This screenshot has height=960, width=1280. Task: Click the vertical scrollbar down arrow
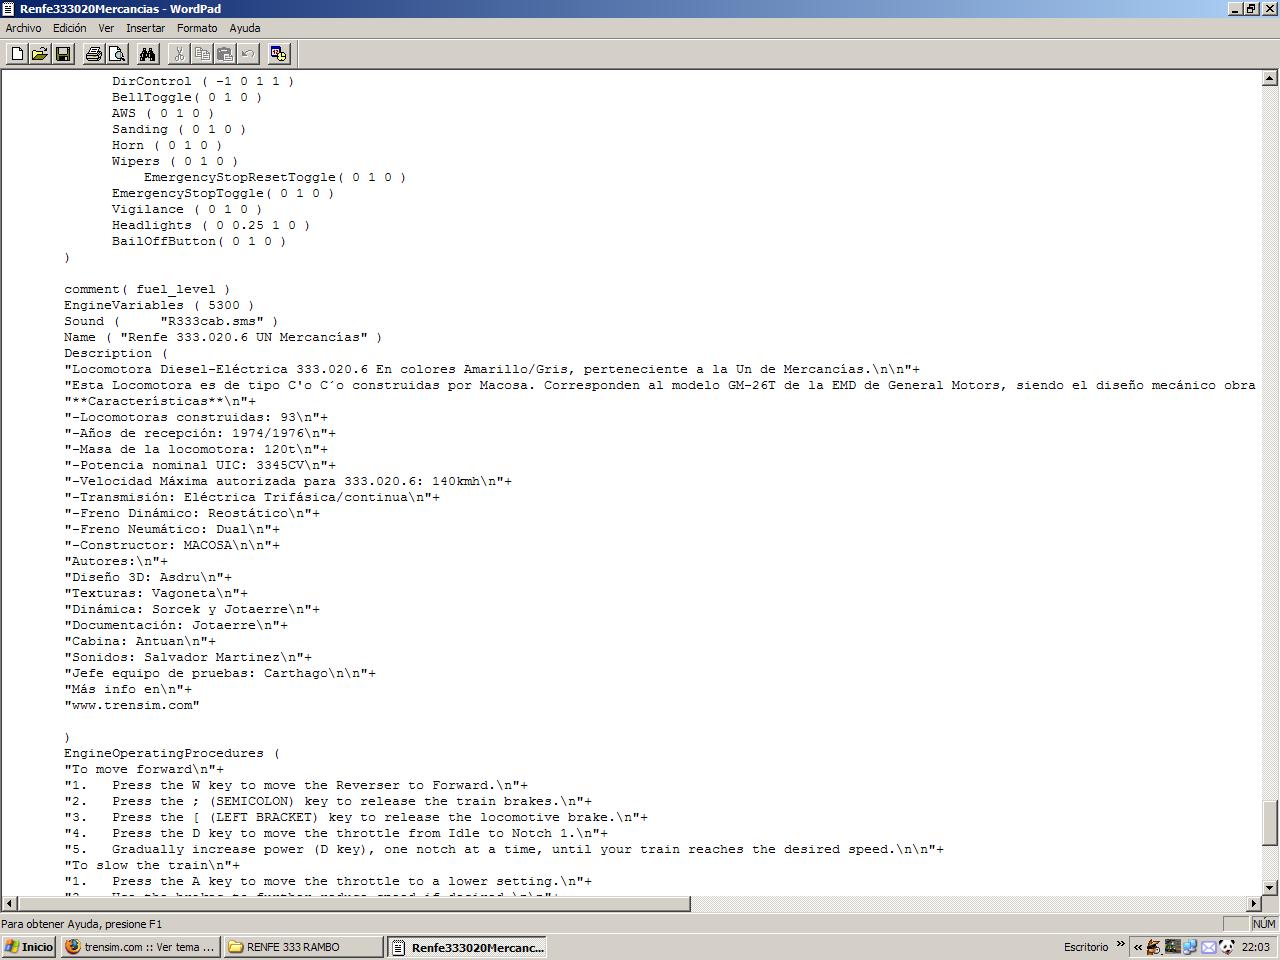[1270, 887]
